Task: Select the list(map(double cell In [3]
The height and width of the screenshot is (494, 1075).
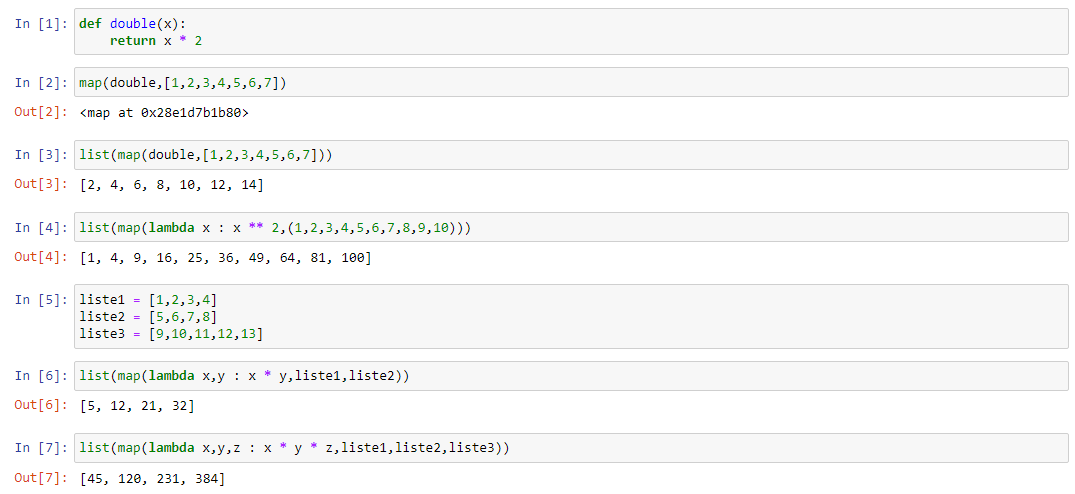Action: click(571, 155)
